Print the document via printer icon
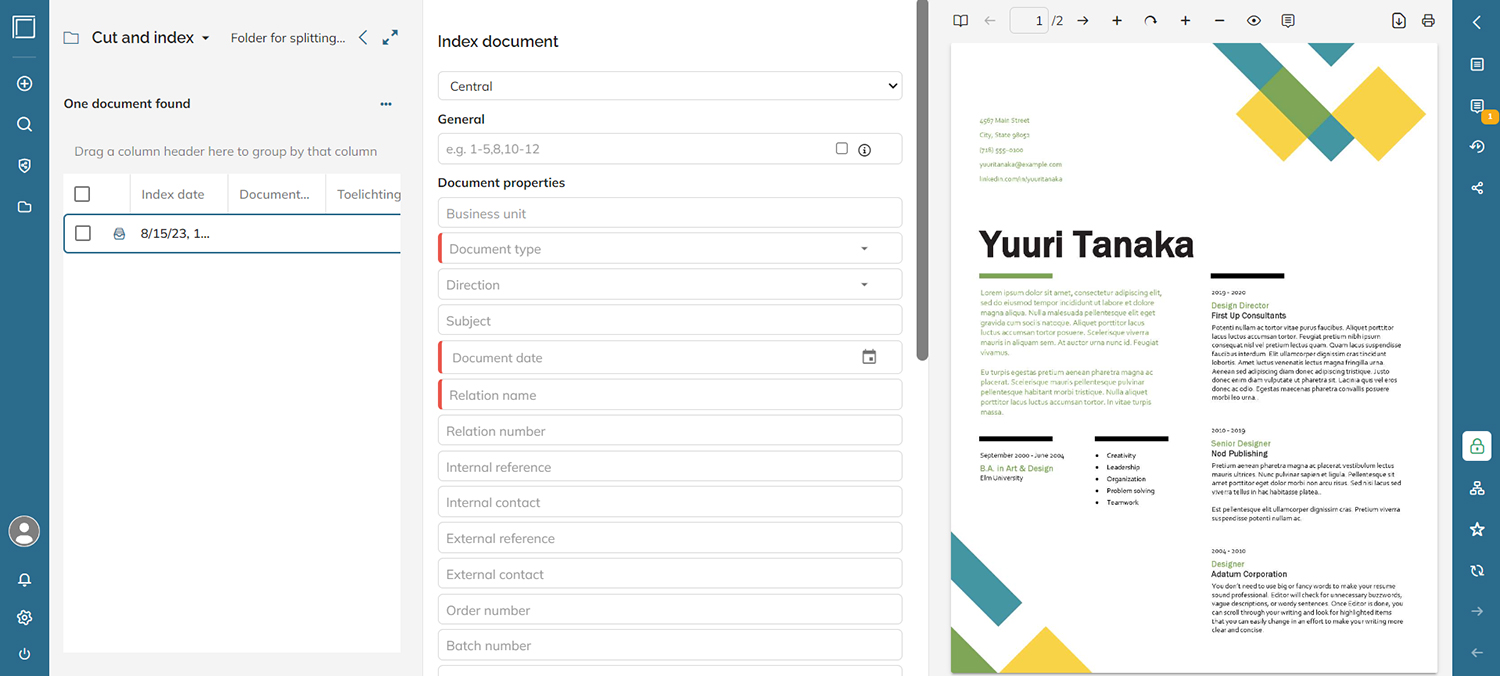Viewport: 1500px width, 676px height. pos(1428,21)
